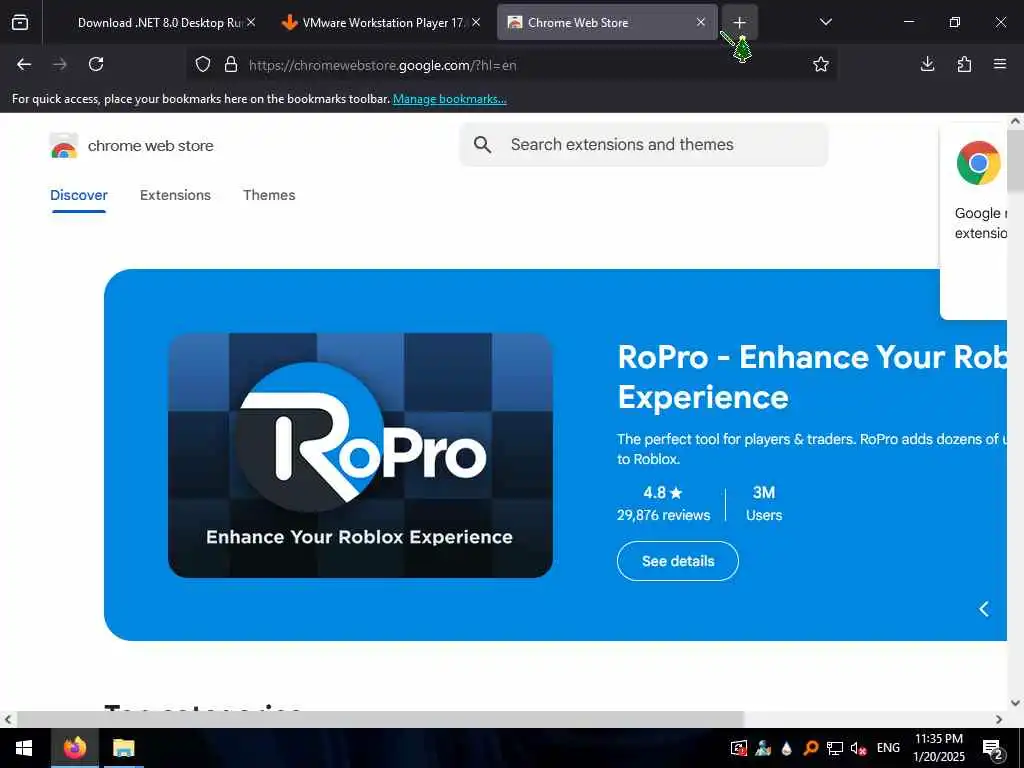
Task: Open Firefox View icon in the tab bar
Action: point(20,22)
